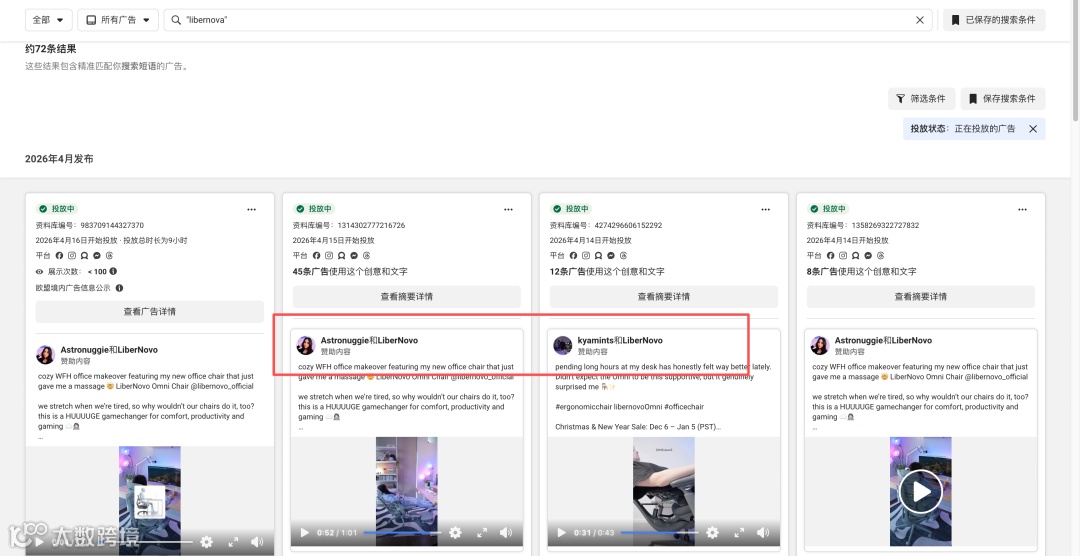
Task: Open settings gear on the 0:31 video
Action: (x=712, y=533)
